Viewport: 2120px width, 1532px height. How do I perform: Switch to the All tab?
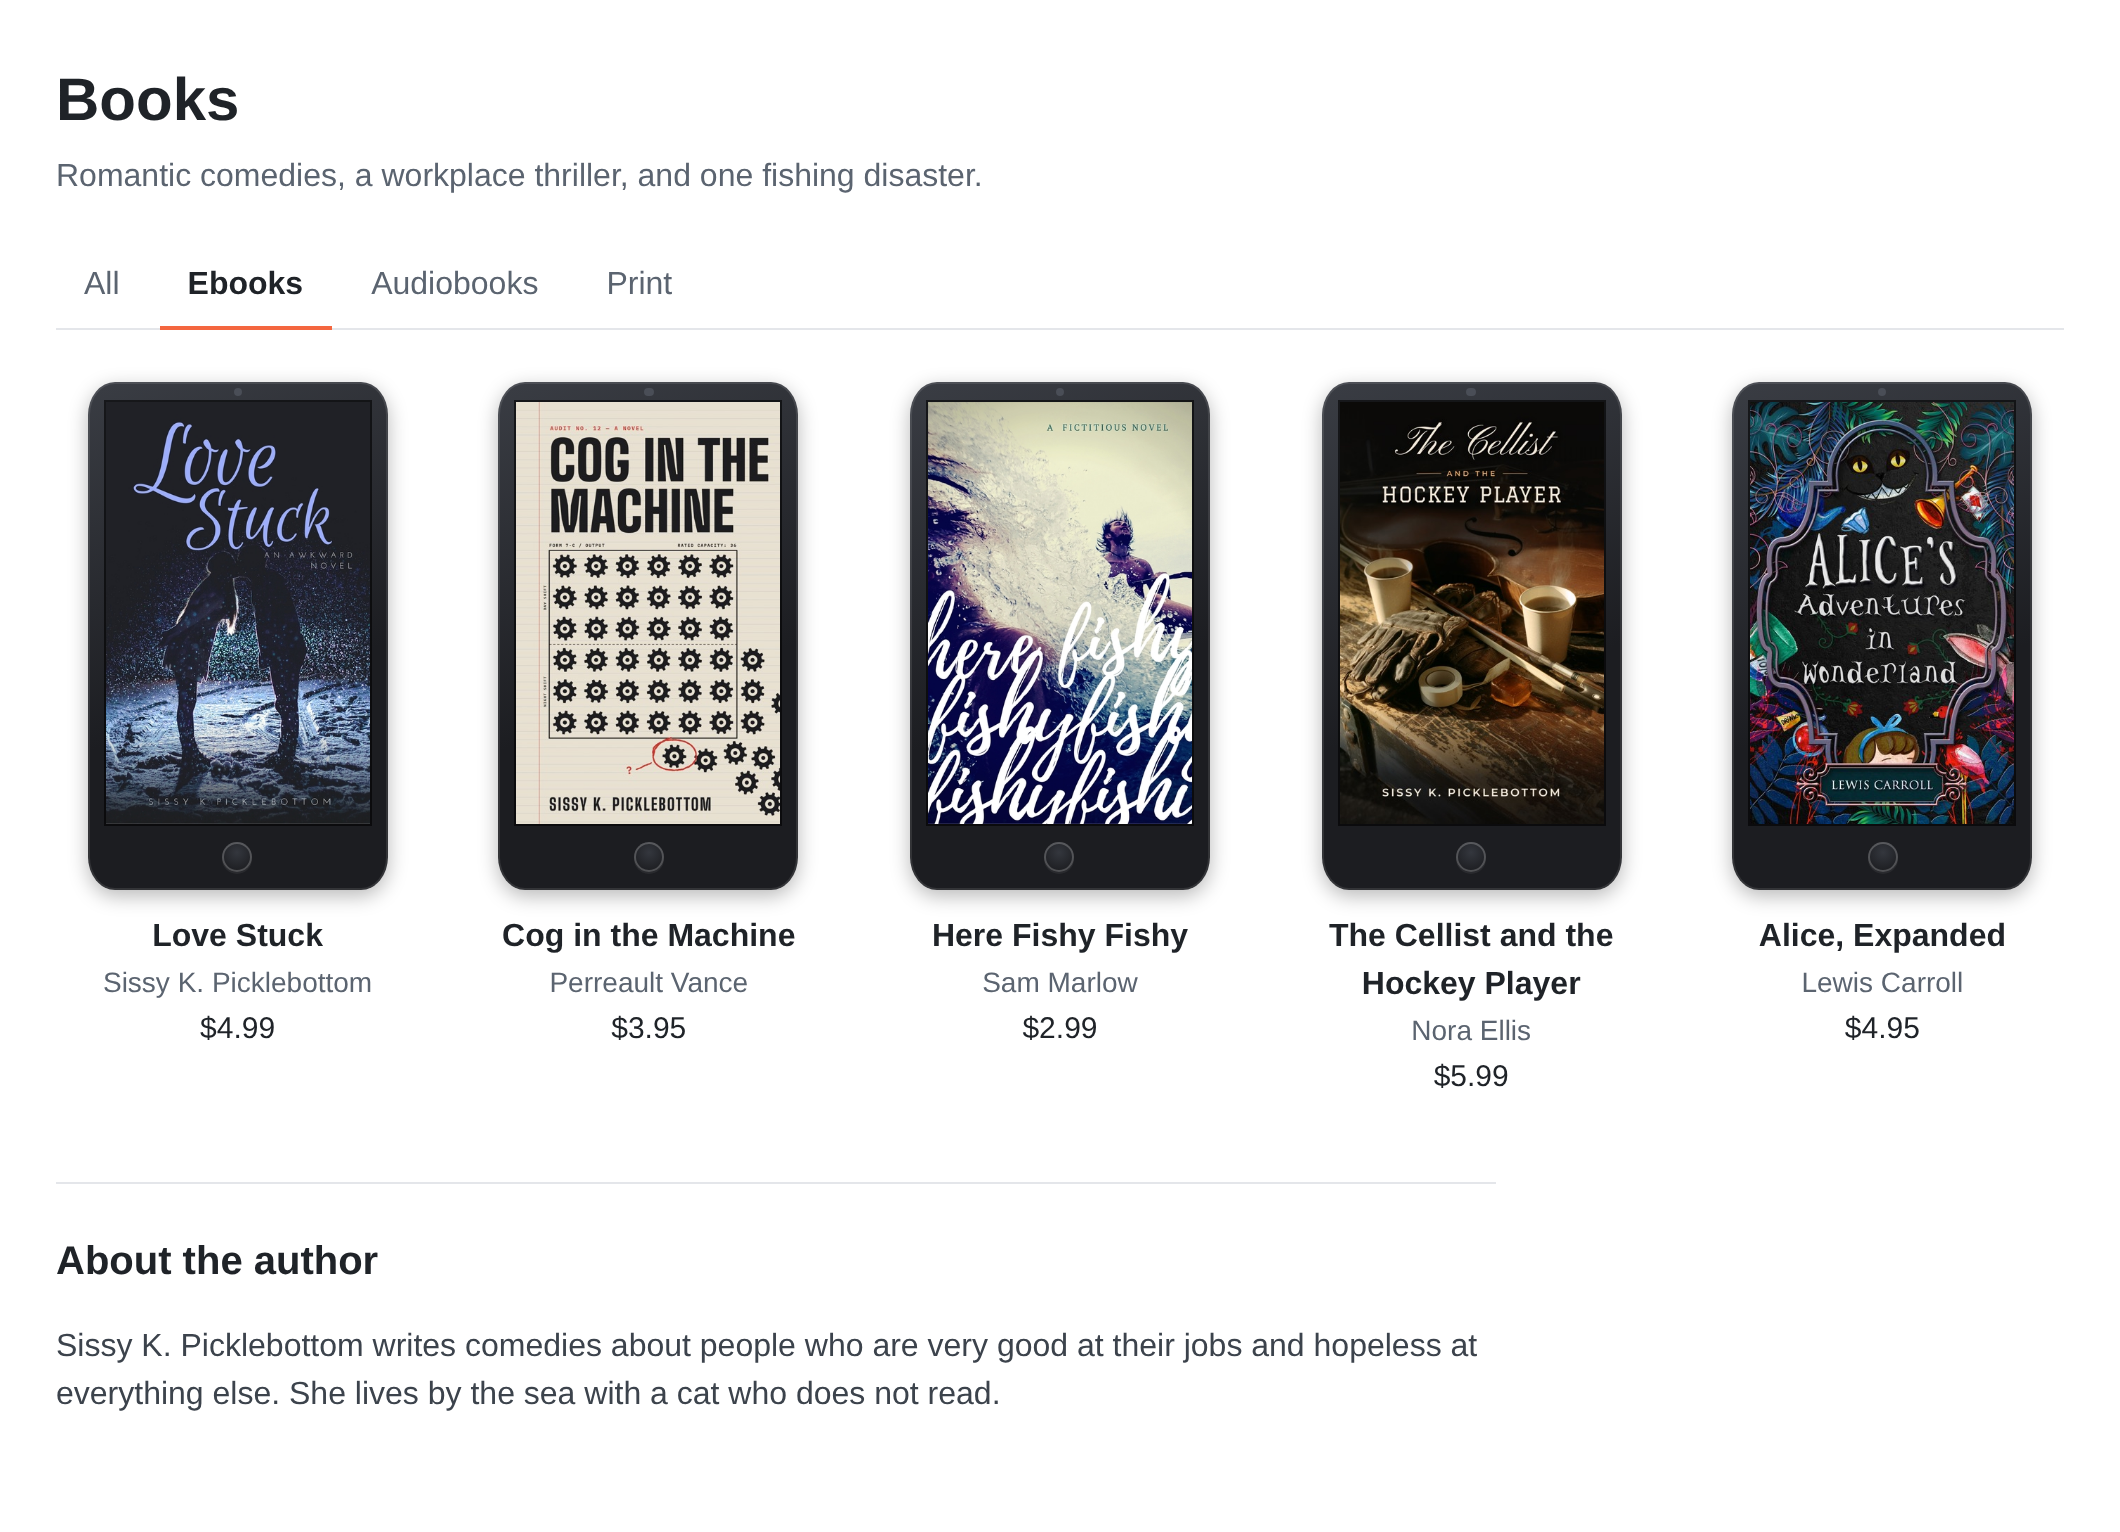click(x=102, y=284)
